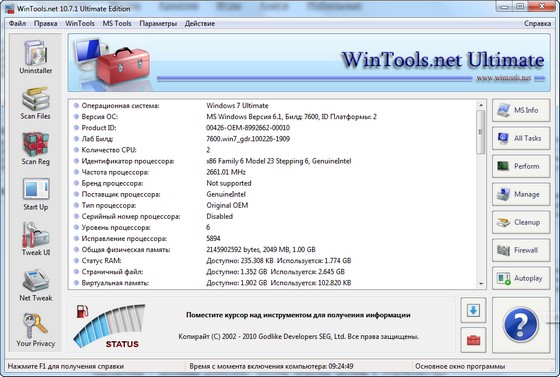Select the Start Up manager icon
This screenshot has width=560, height=377.
click(x=36, y=194)
